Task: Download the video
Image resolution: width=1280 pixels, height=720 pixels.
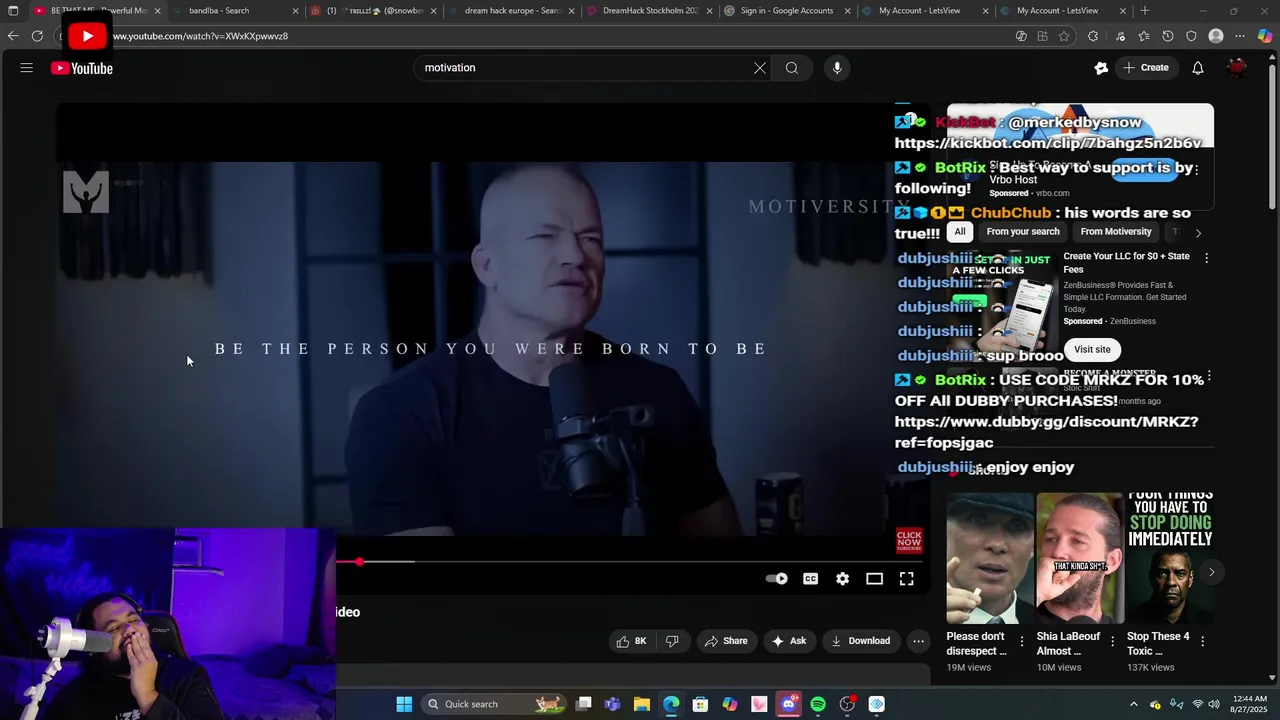Action: pos(861,641)
